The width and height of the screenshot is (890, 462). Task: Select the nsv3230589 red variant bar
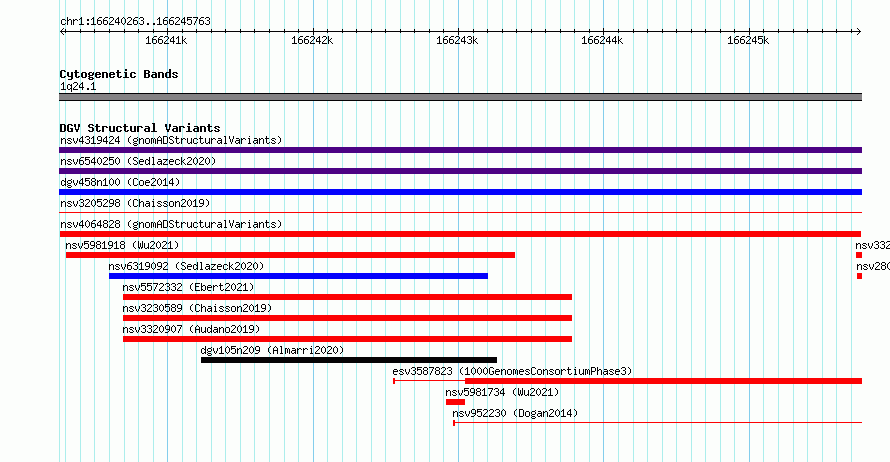click(x=347, y=318)
